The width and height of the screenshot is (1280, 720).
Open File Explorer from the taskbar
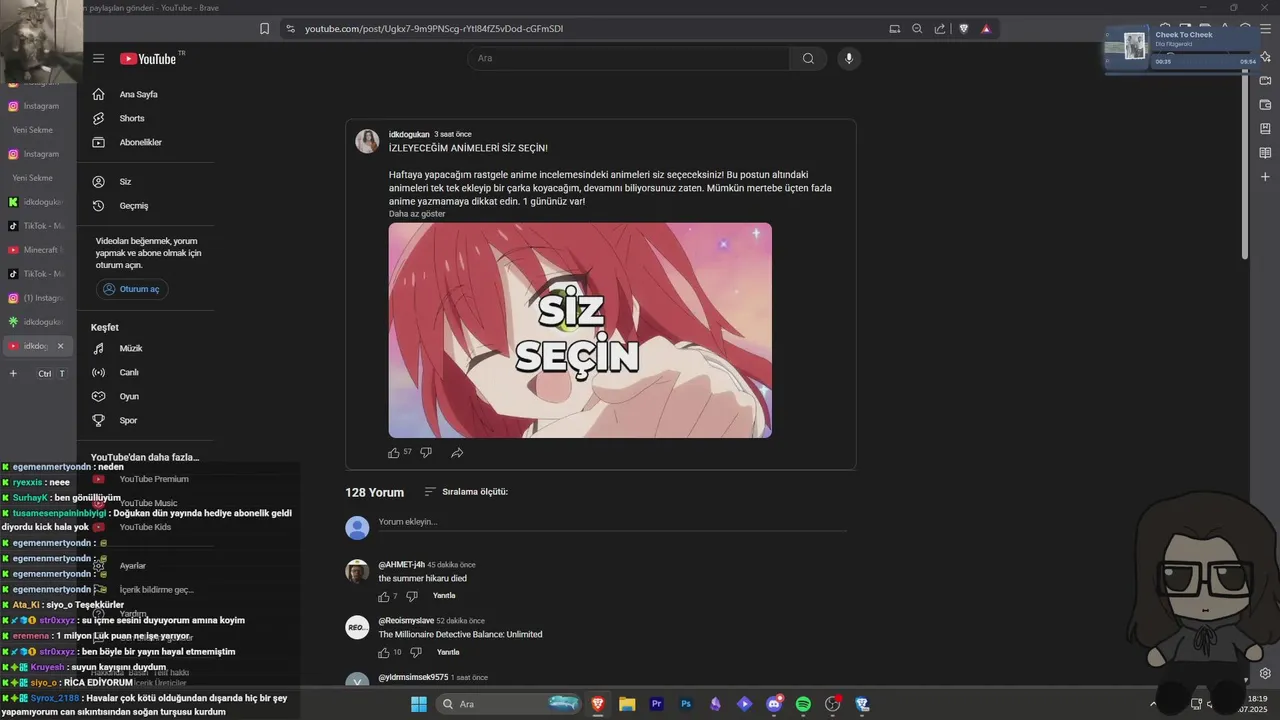627,704
